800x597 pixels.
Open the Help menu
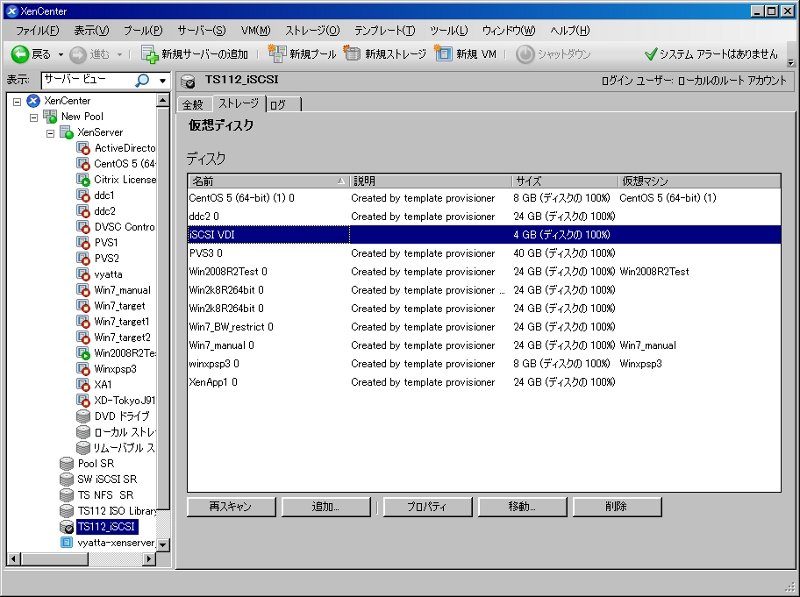(569, 31)
